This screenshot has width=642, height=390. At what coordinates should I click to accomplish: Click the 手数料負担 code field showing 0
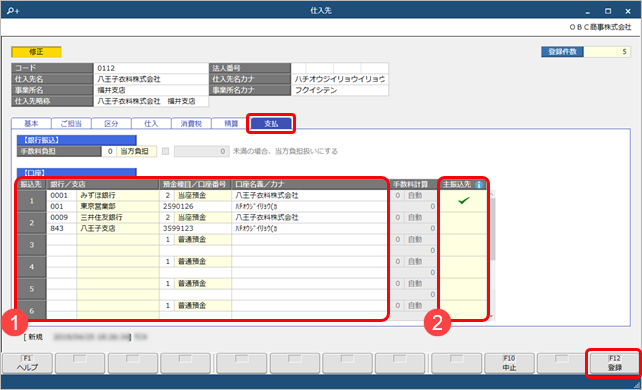pos(109,151)
